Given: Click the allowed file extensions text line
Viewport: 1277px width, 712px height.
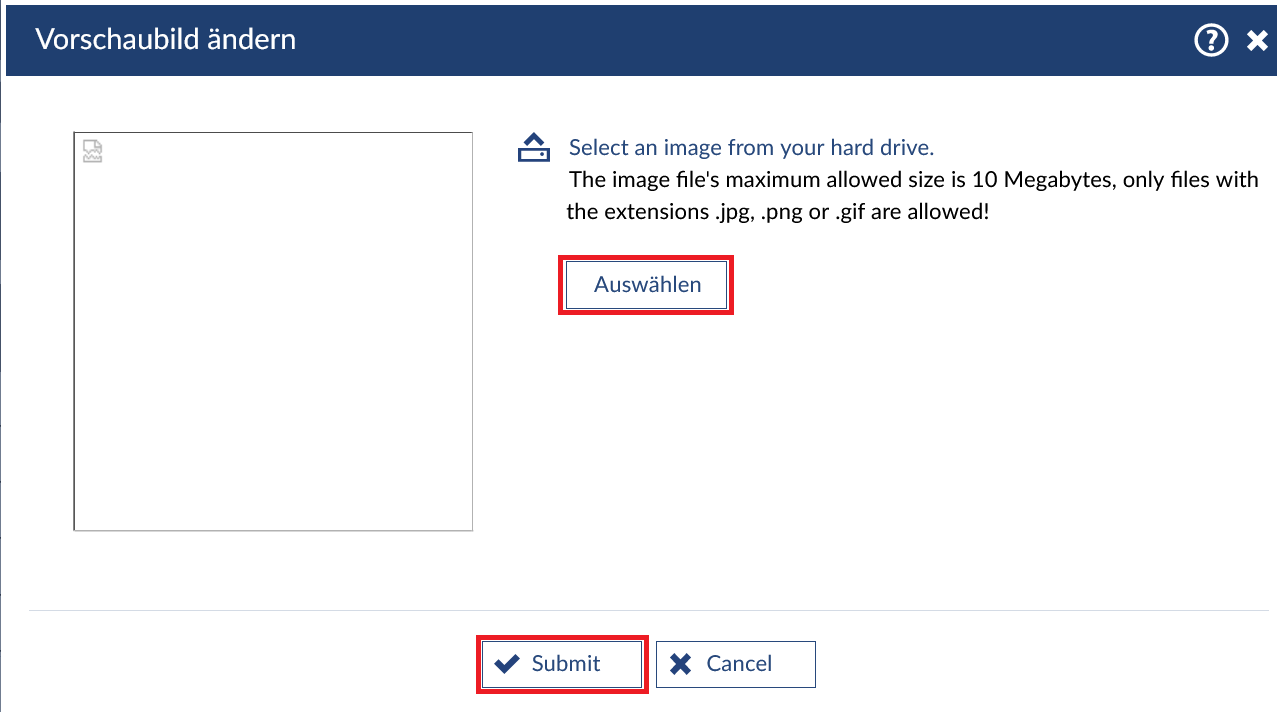Looking at the screenshot, I should click(x=777, y=212).
